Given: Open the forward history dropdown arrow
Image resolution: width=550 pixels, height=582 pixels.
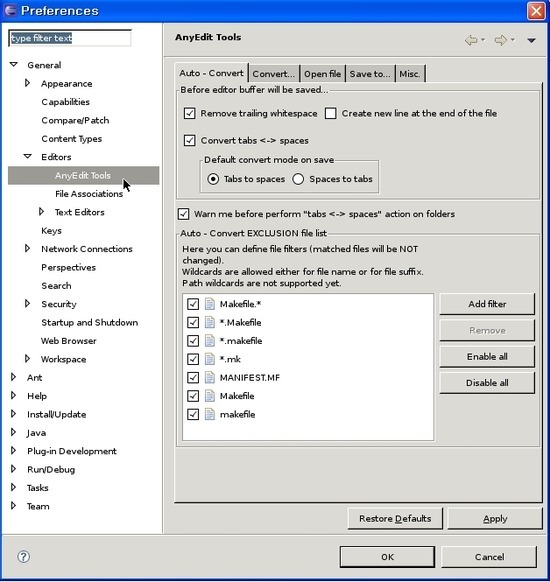Looking at the screenshot, I should [x=513, y=39].
